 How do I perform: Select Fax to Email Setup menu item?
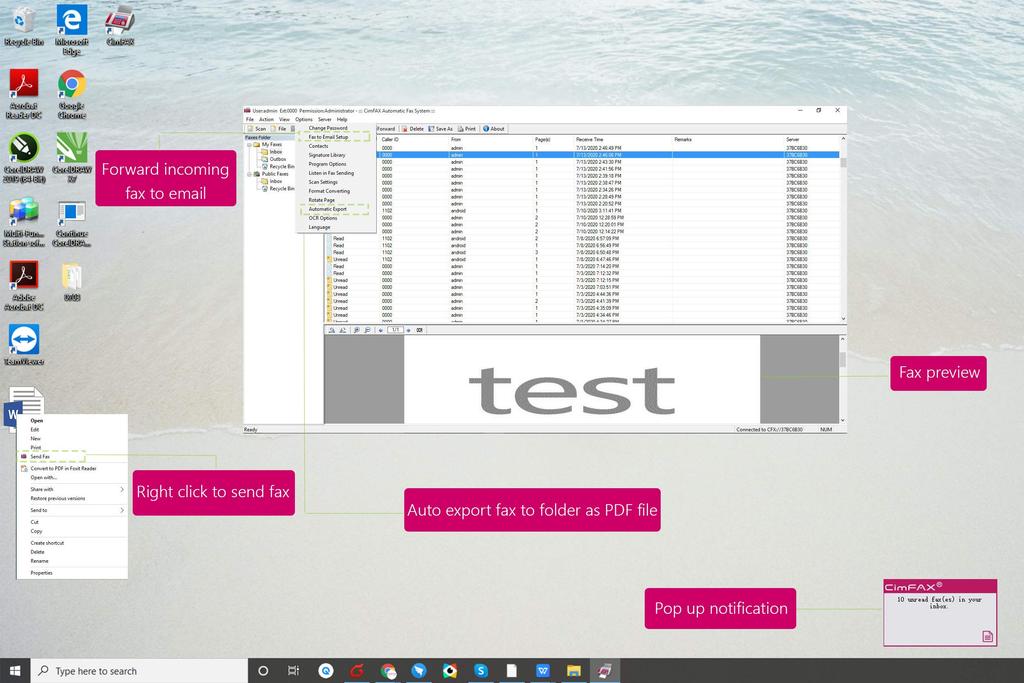pyautogui.click(x=328, y=137)
